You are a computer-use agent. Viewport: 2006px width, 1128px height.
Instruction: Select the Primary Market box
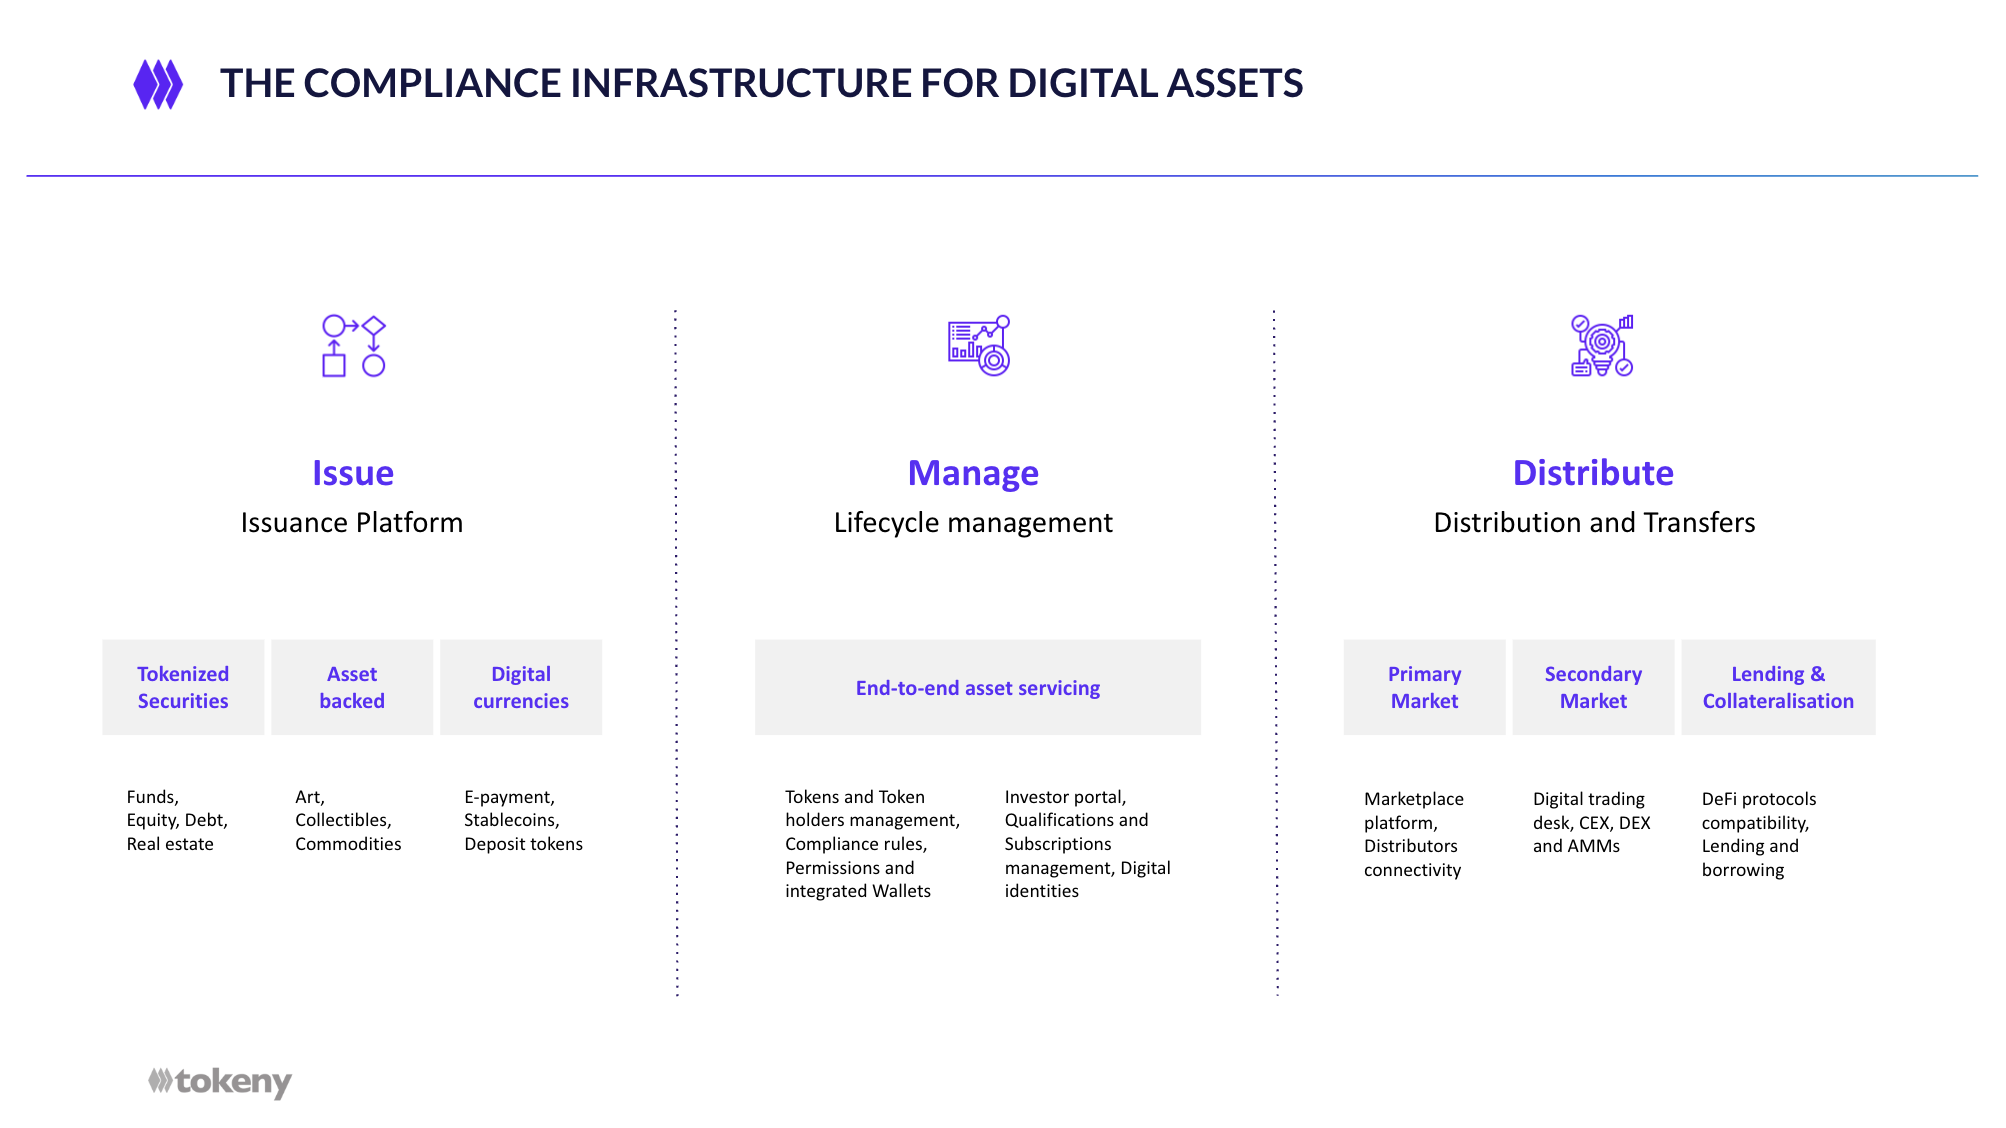(x=1424, y=688)
